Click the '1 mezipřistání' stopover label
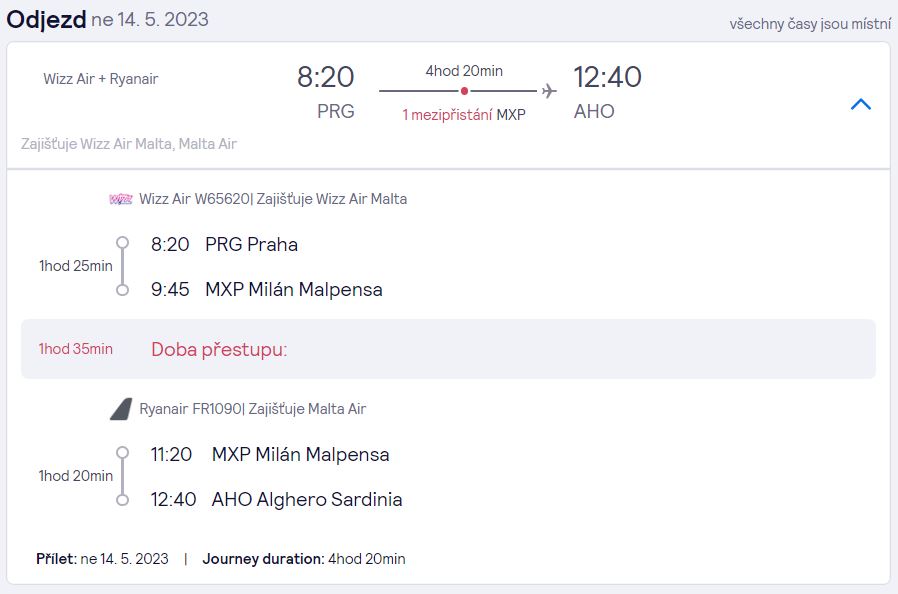Image resolution: width=898 pixels, height=594 pixels. pyautogui.click(x=447, y=115)
